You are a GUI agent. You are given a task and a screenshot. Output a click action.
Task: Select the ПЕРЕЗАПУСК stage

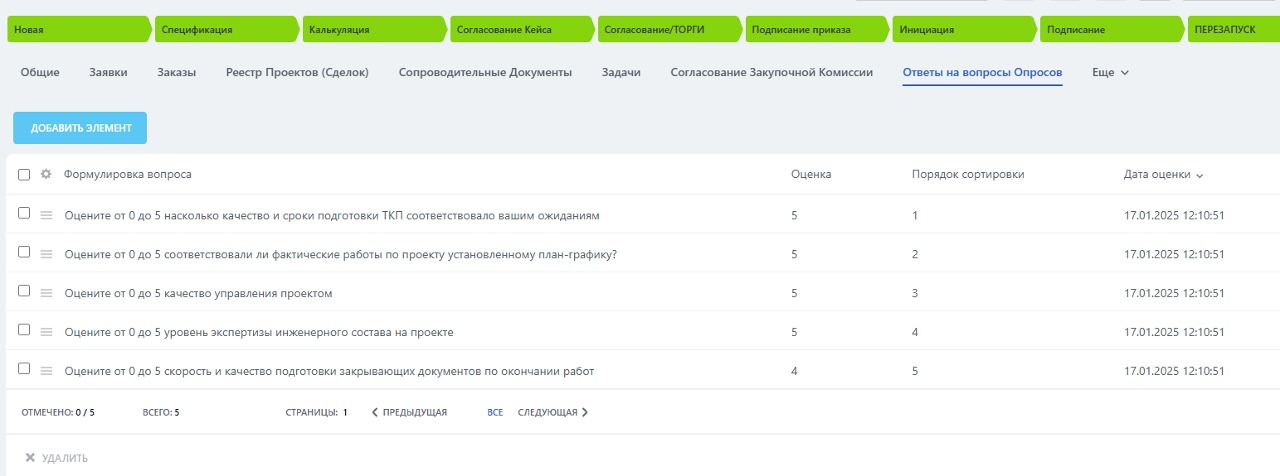pos(1236,30)
